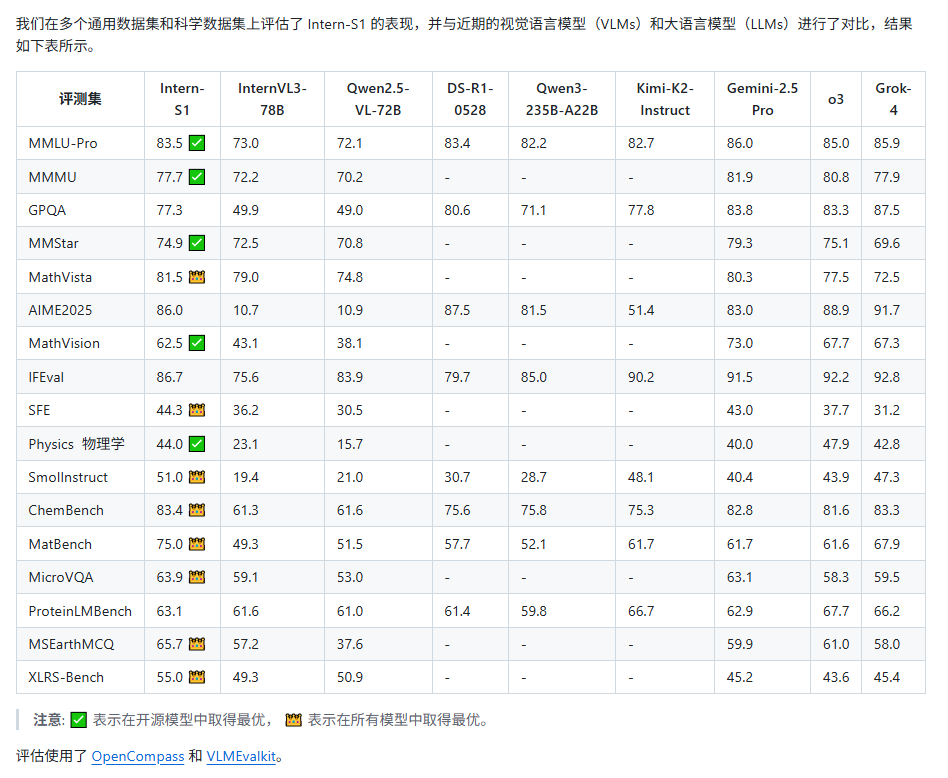948x778 pixels.
Task: Select the ChemBench row label
Action: point(66,510)
